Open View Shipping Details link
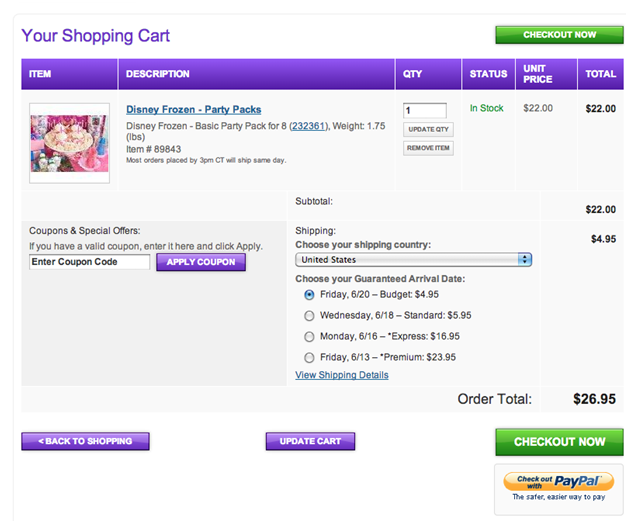The width and height of the screenshot is (628, 523). click(342, 375)
